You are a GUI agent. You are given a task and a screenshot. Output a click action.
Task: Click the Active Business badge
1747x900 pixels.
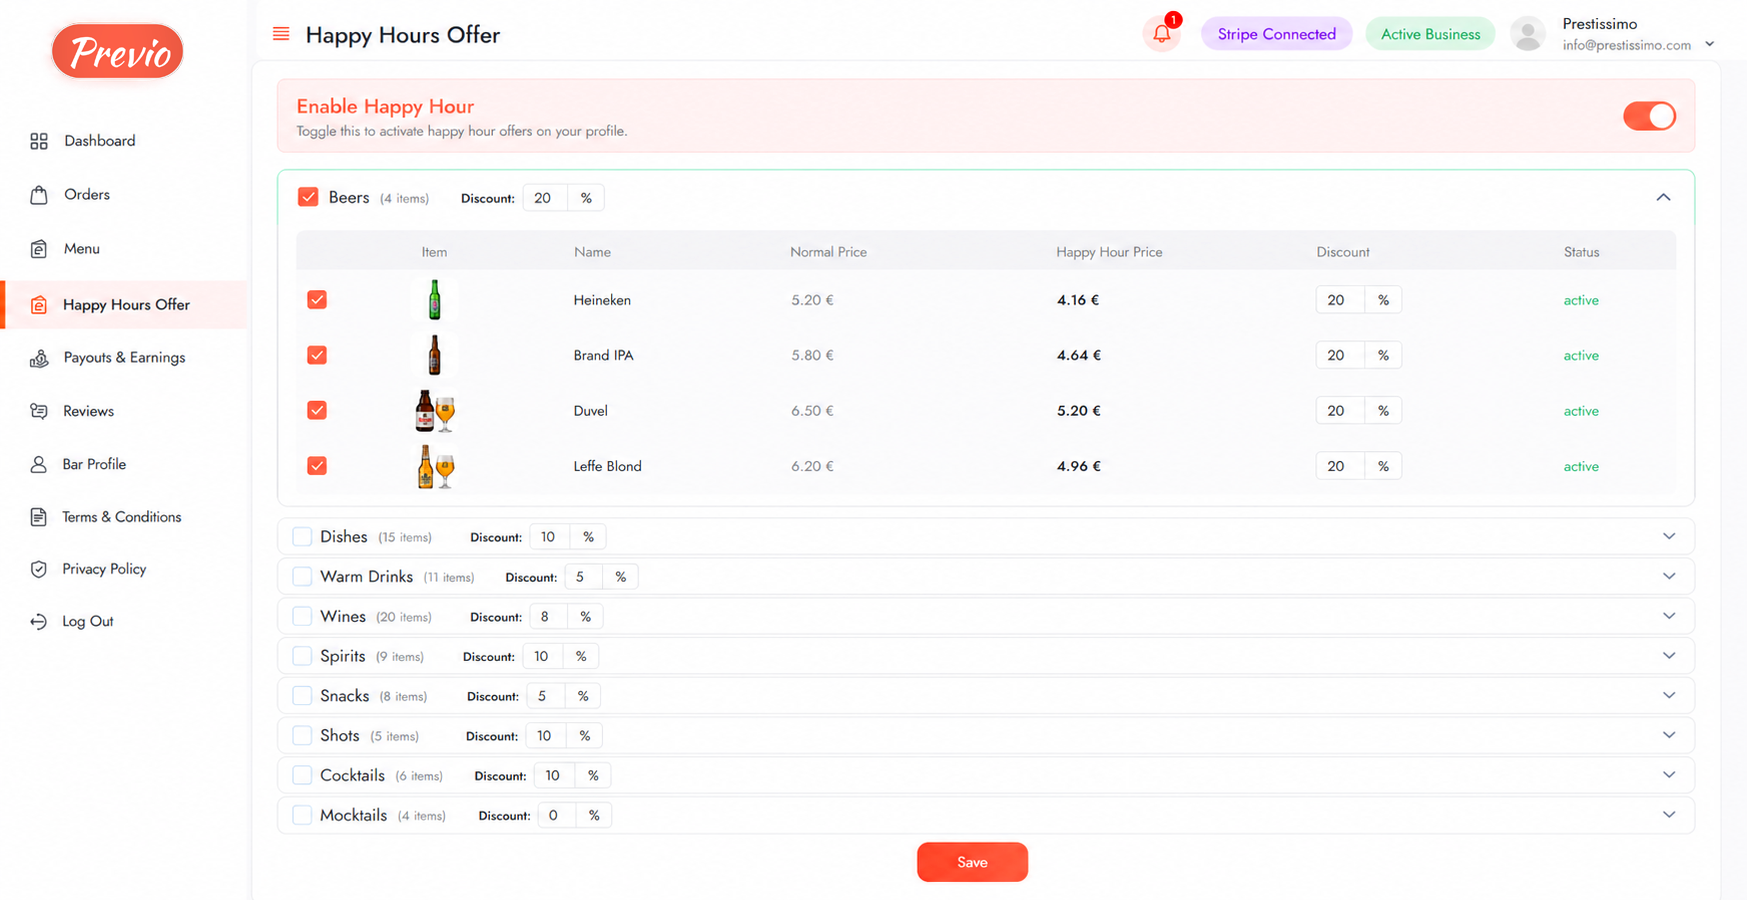pyautogui.click(x=1430, y=34)
